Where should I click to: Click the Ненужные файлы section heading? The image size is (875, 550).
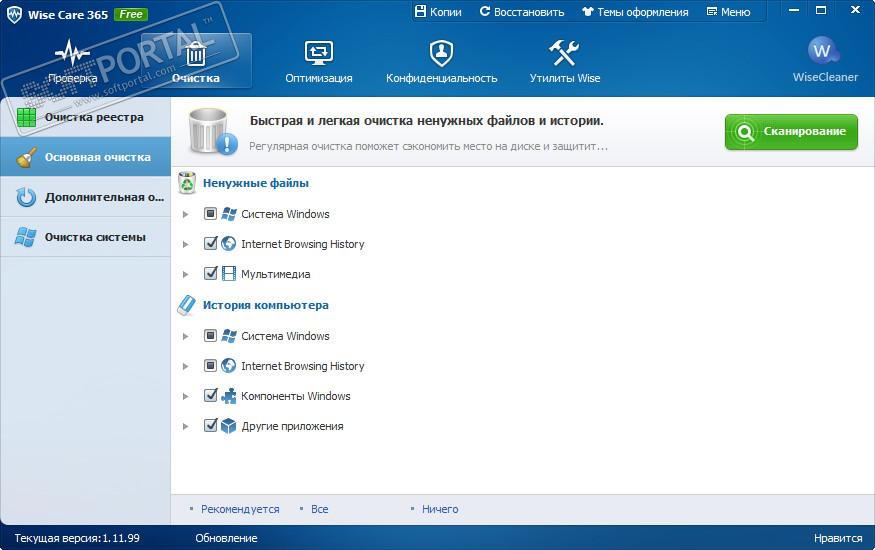coord(256,183)
